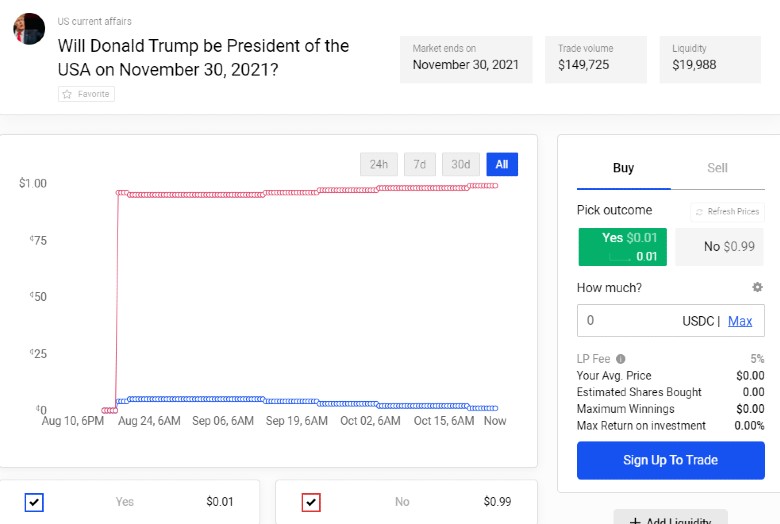Click the plus icon on Add Liquidity
This screenshot has width=780, height=524.
click(634, 520)
